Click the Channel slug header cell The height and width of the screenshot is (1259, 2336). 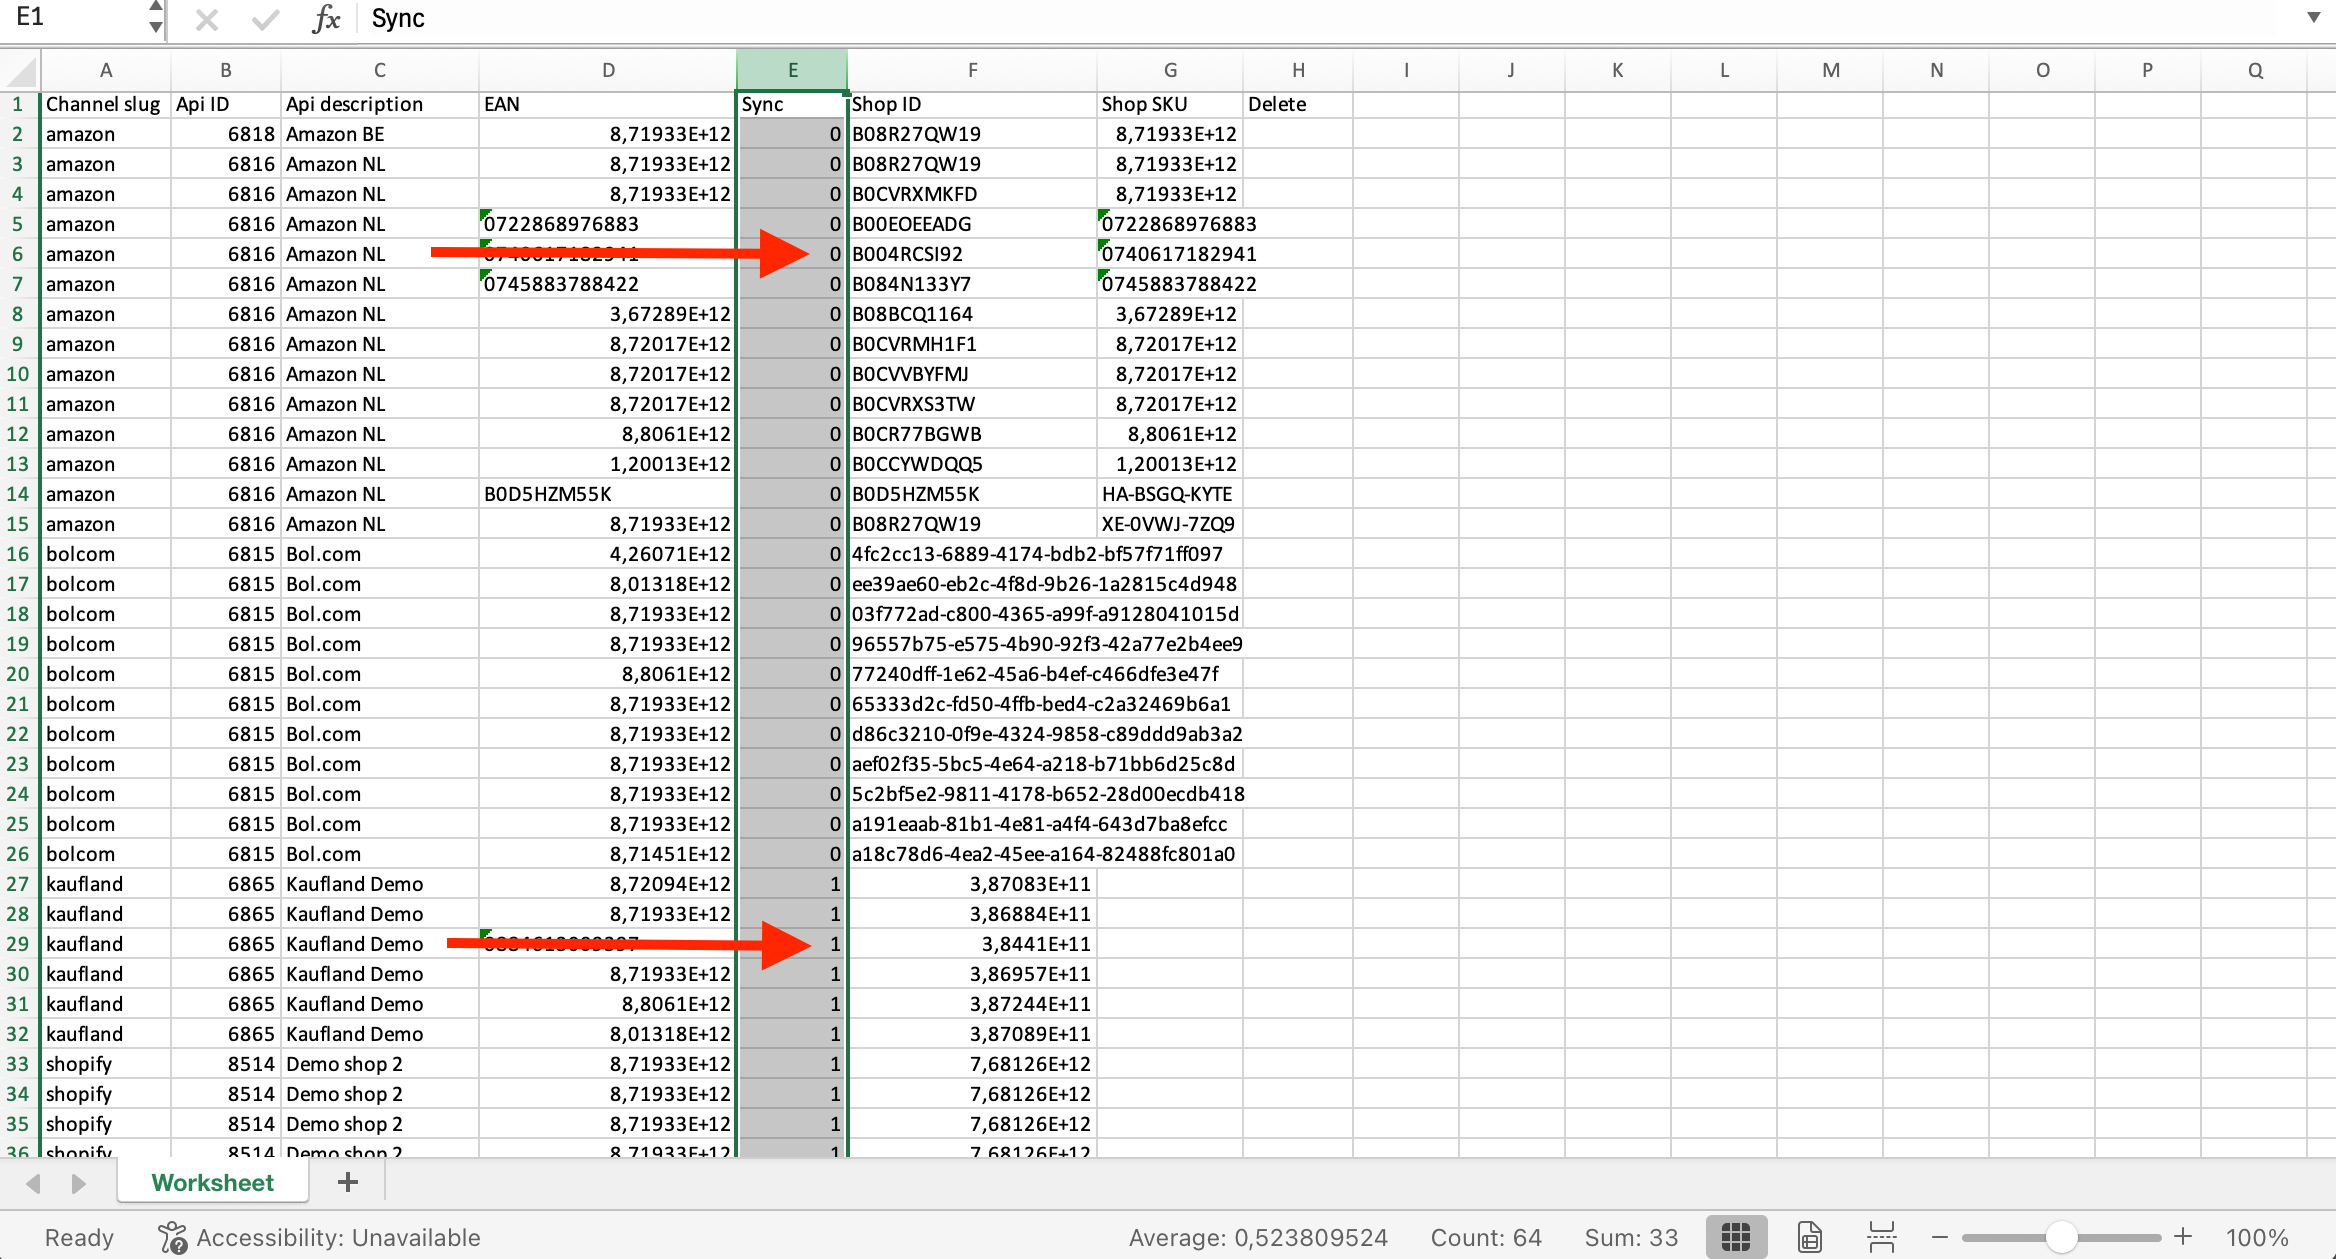coord(105,104)
